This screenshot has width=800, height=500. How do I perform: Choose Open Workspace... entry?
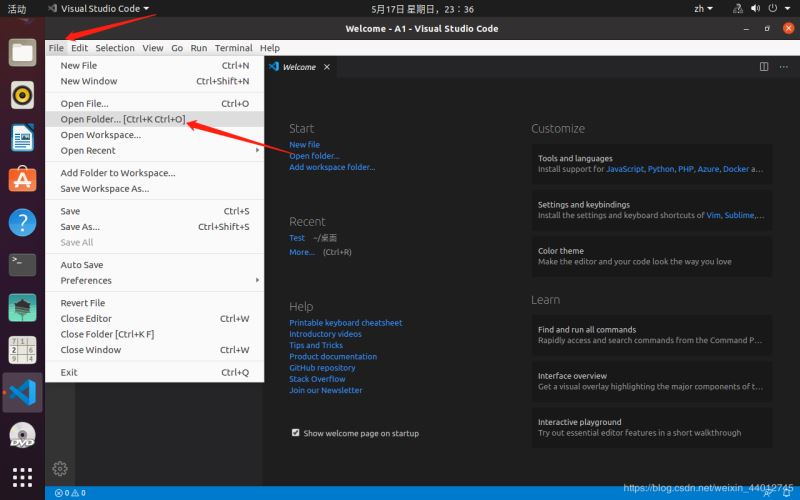coord(155,135)
